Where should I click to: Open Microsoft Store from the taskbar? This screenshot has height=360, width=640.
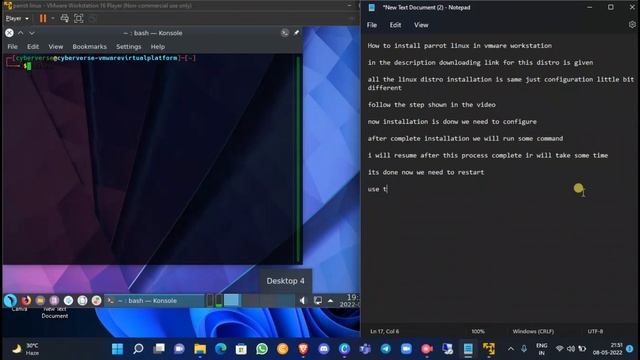click(241, 349)
